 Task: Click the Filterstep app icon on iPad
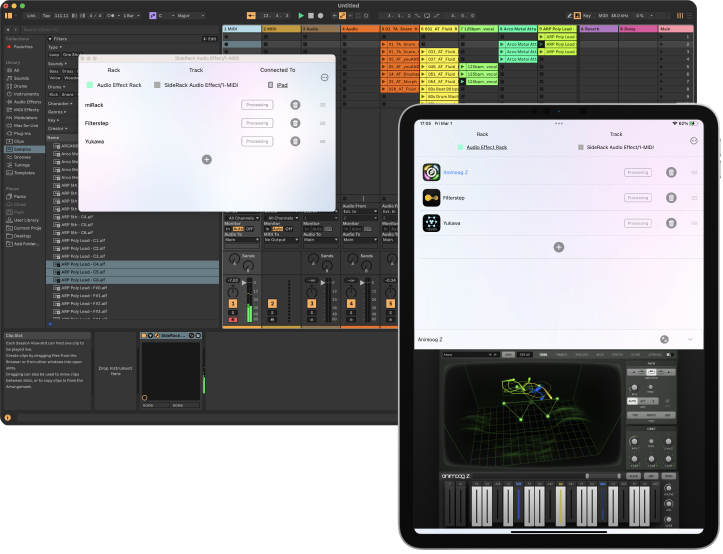coord(432,198)
